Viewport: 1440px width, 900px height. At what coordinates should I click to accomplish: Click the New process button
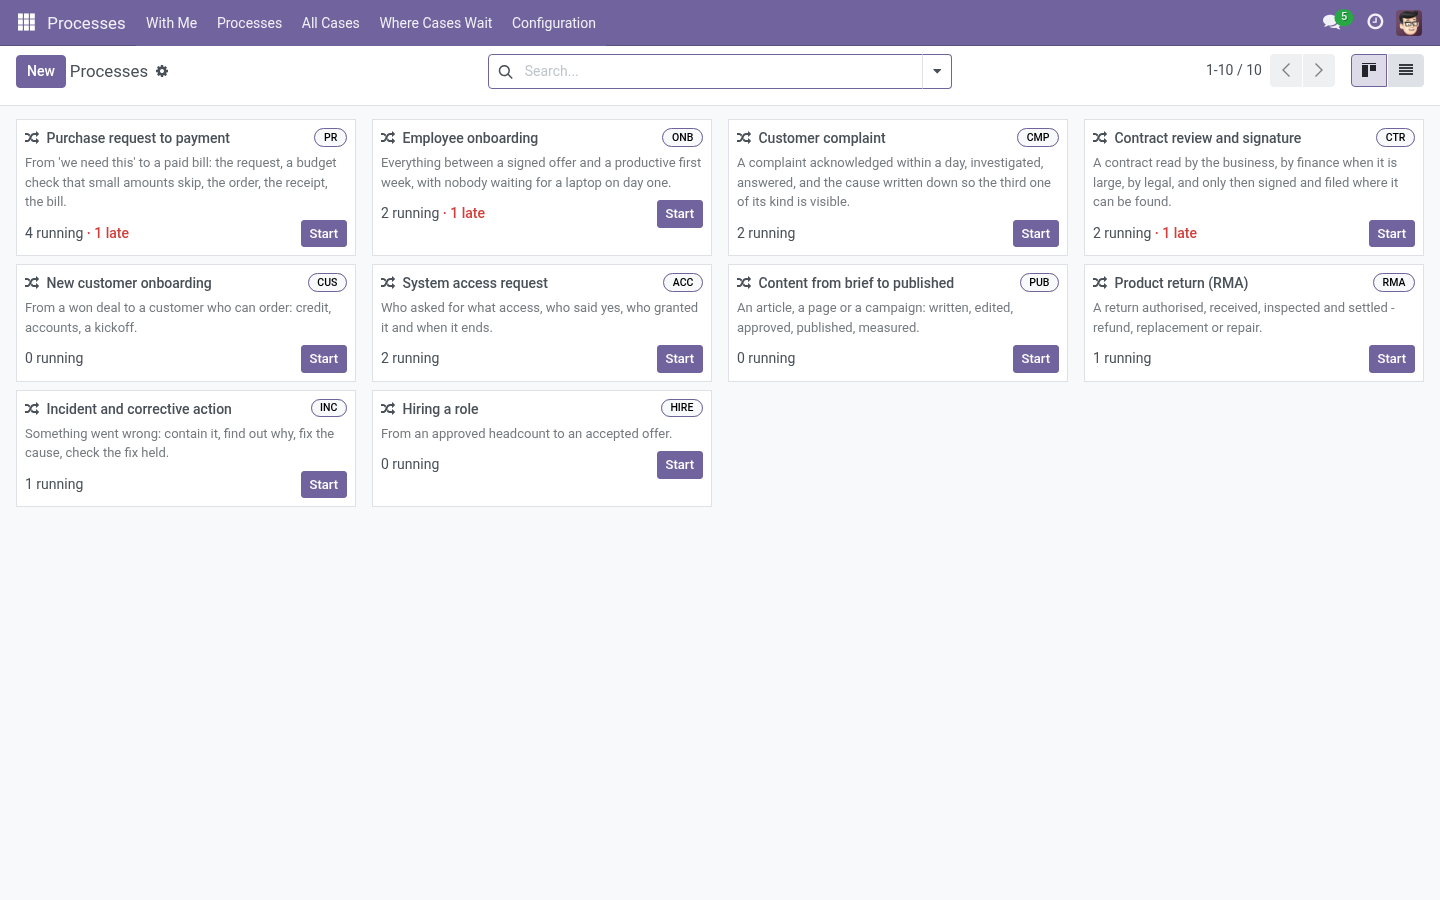click(x=41, y=71)
